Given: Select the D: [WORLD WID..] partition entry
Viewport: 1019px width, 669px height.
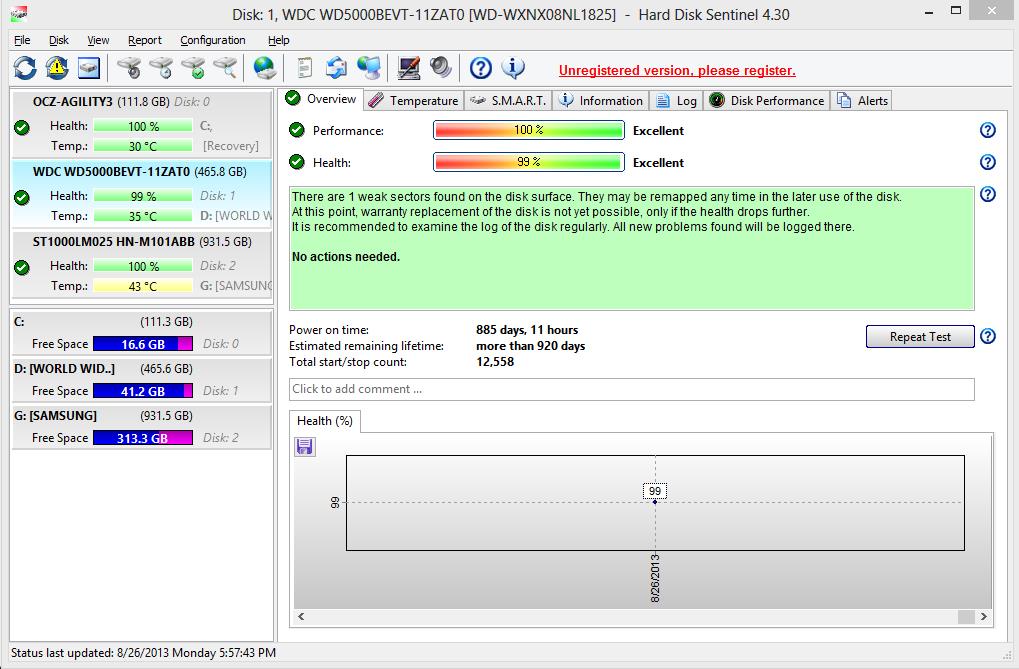Looking at the screenshot, I should pos(142,380).
